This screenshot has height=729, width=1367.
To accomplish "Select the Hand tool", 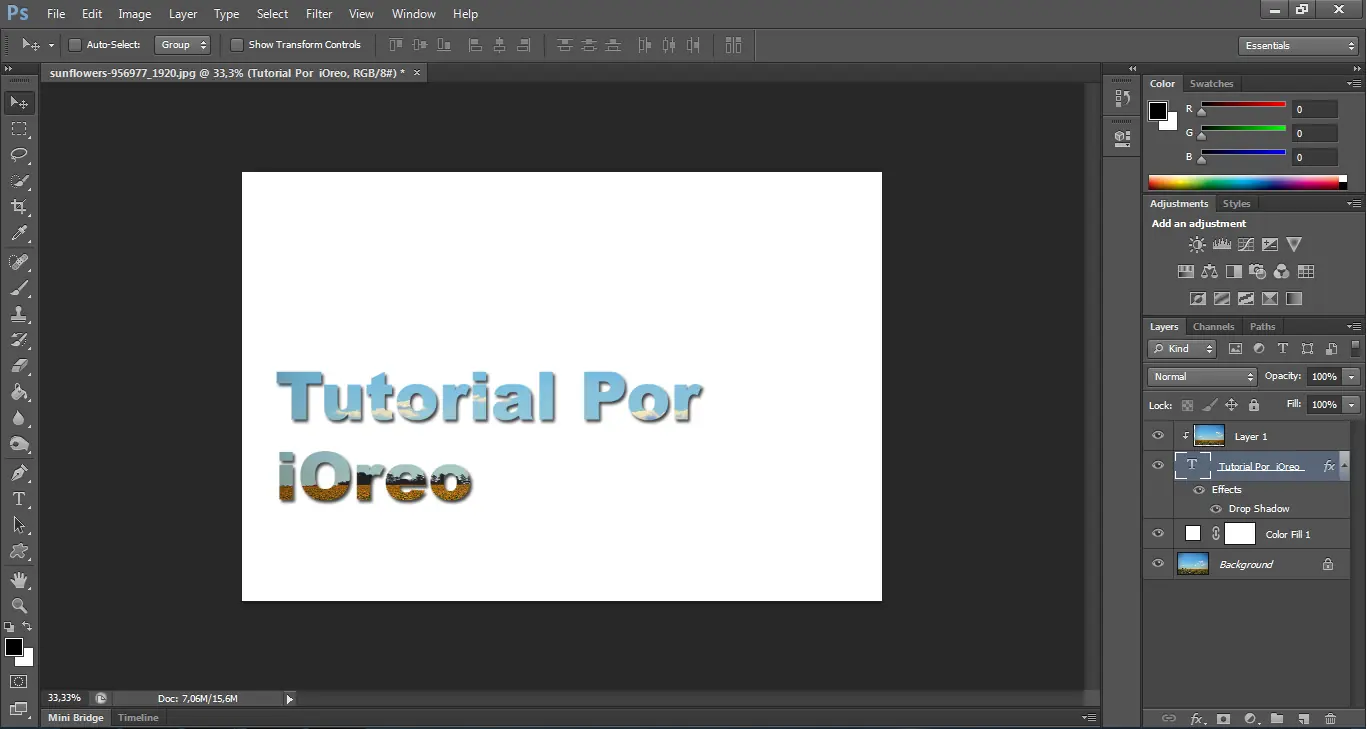I will (19, 580).
